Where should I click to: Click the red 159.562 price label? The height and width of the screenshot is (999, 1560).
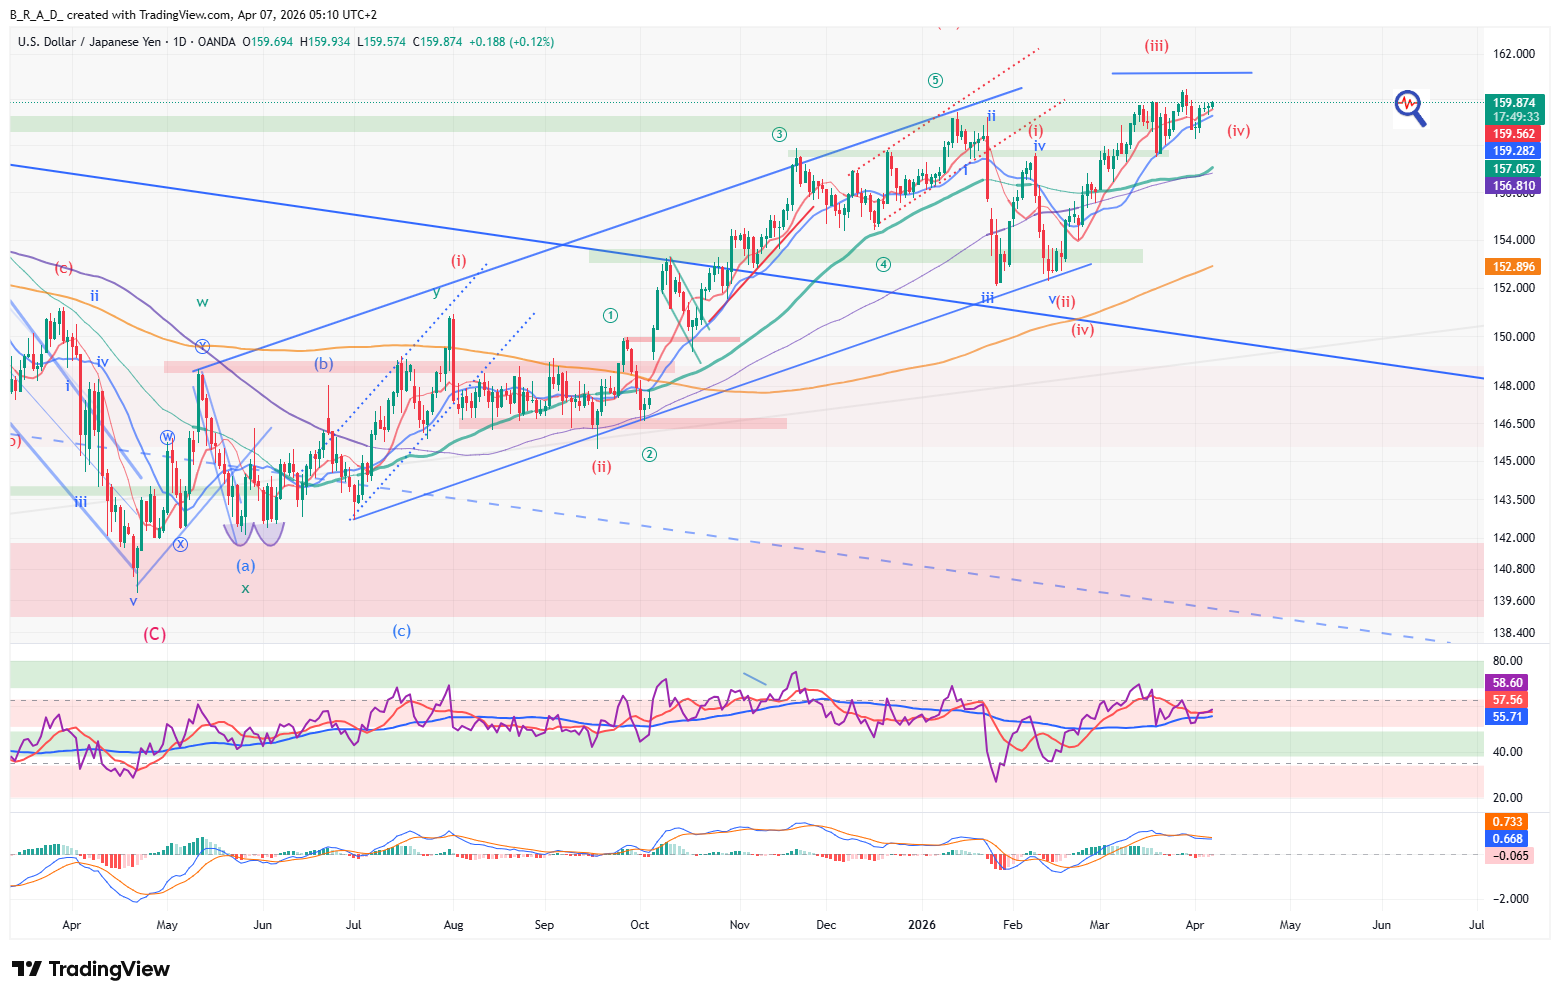point(1514,134)
